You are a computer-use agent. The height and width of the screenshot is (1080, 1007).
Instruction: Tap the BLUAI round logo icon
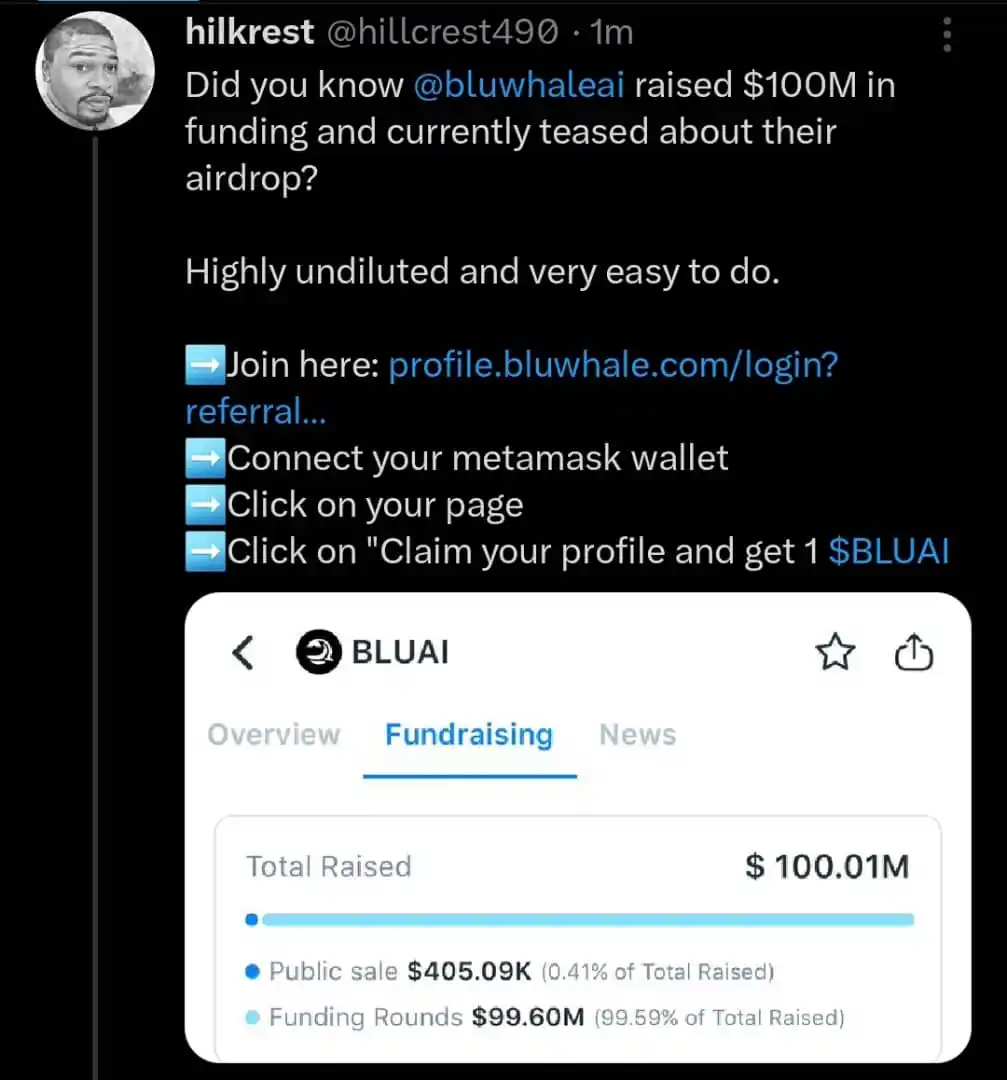[319, 652]
